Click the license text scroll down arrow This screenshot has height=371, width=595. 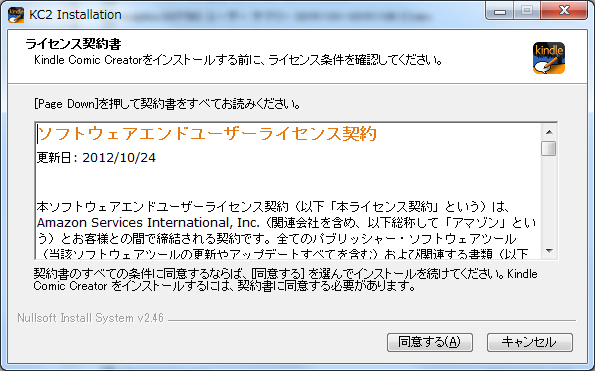pyautogui.click(x=549, y=251)
